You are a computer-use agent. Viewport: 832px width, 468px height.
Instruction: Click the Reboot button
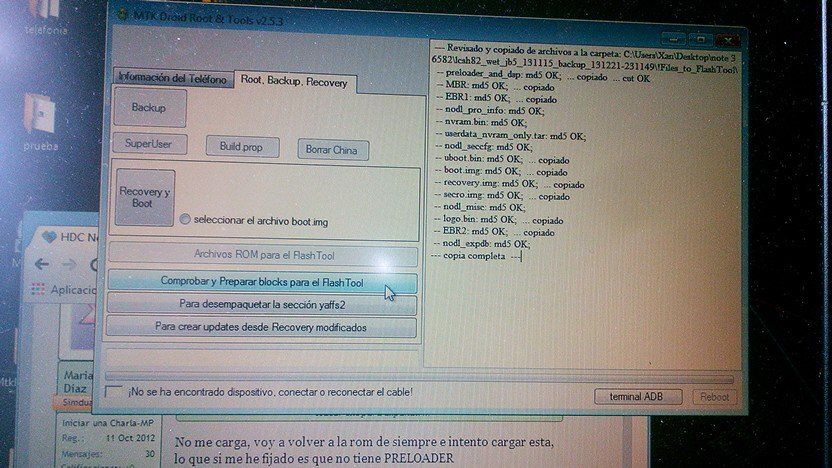[x=714, y=397]
